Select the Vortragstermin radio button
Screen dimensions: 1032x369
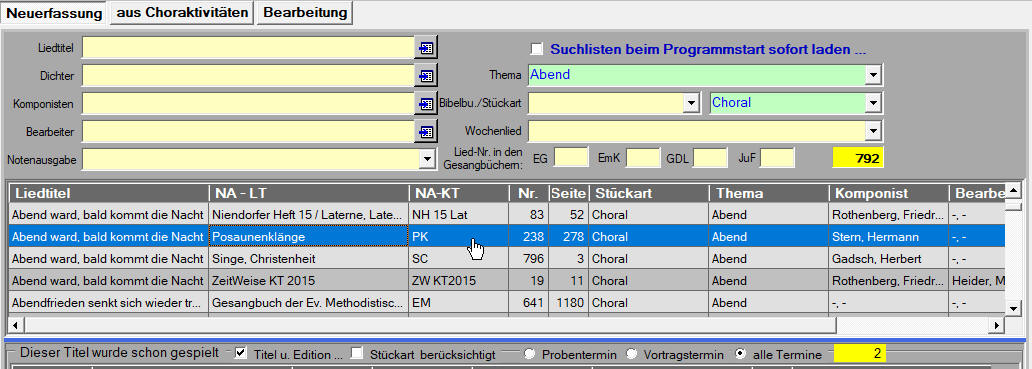coord(632,354)
